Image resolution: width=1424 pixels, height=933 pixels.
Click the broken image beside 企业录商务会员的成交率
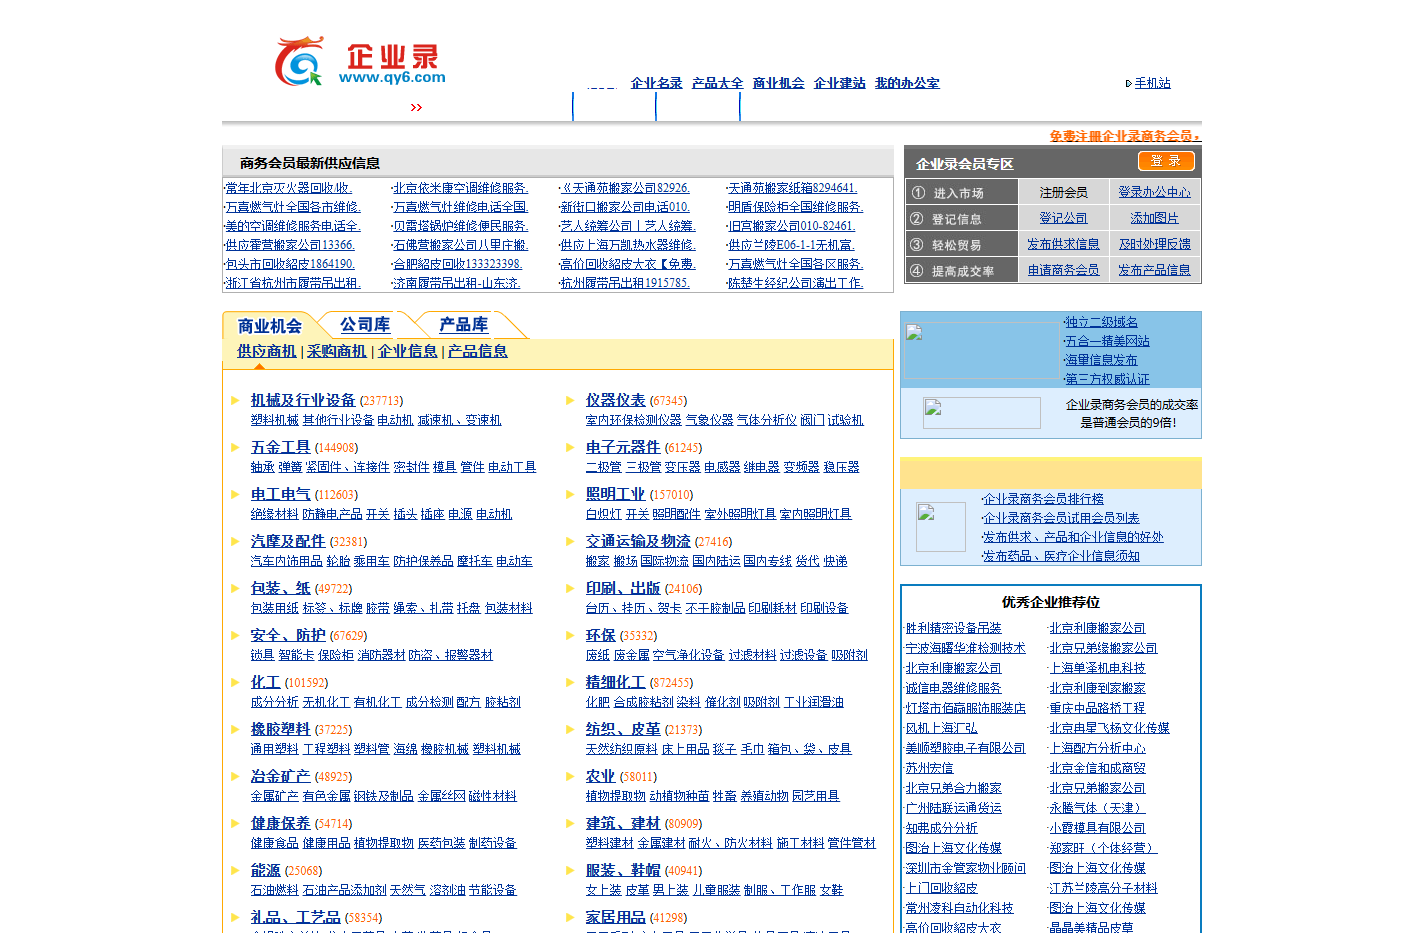[982, 413]
